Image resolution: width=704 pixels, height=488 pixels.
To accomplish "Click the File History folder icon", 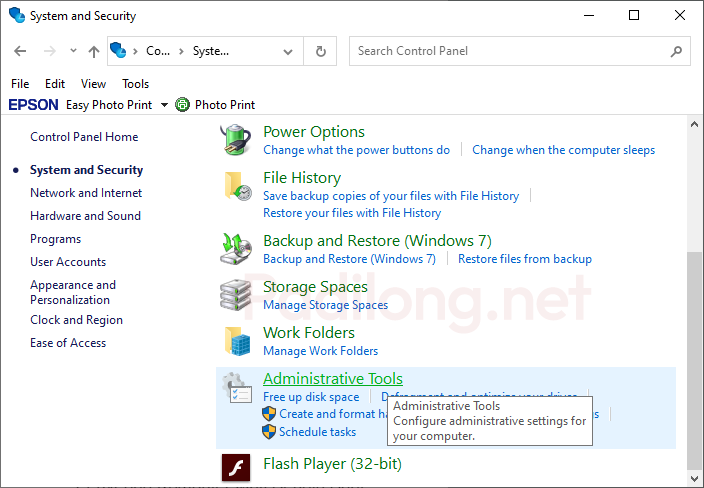I will coord(238,186).
